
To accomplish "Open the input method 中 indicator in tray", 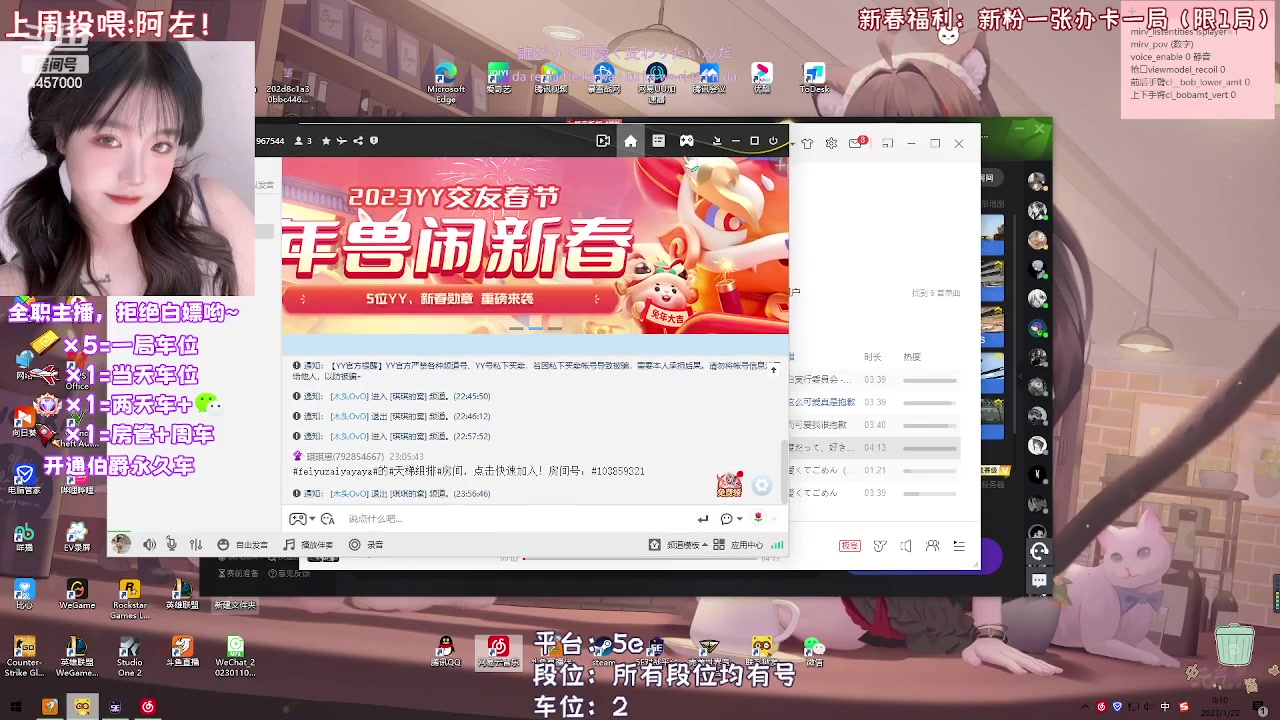I will (1165, 707).
